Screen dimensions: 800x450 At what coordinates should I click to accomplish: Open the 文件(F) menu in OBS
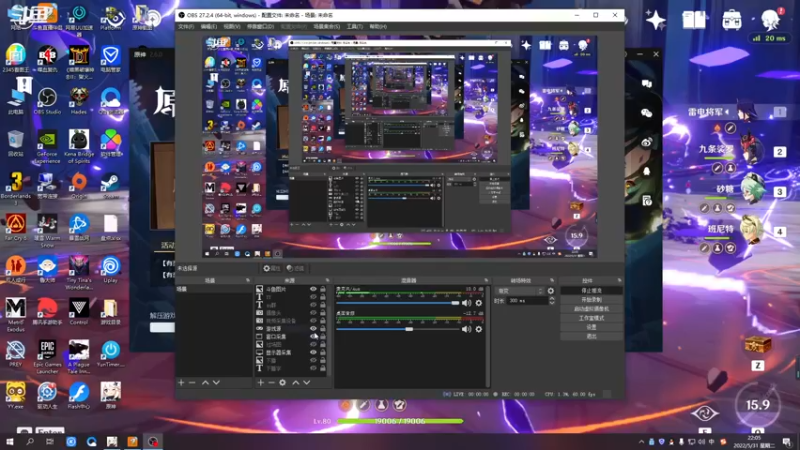point(186,27)
